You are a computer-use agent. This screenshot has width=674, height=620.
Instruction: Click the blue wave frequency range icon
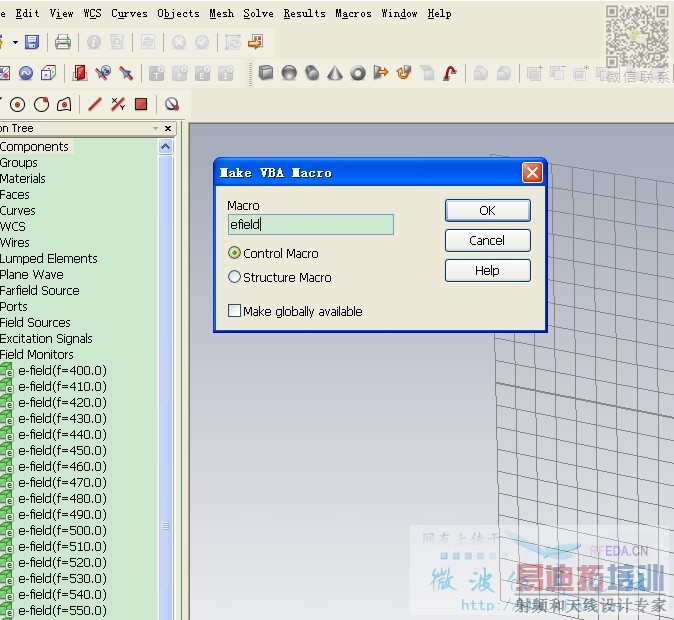point(26,73)
